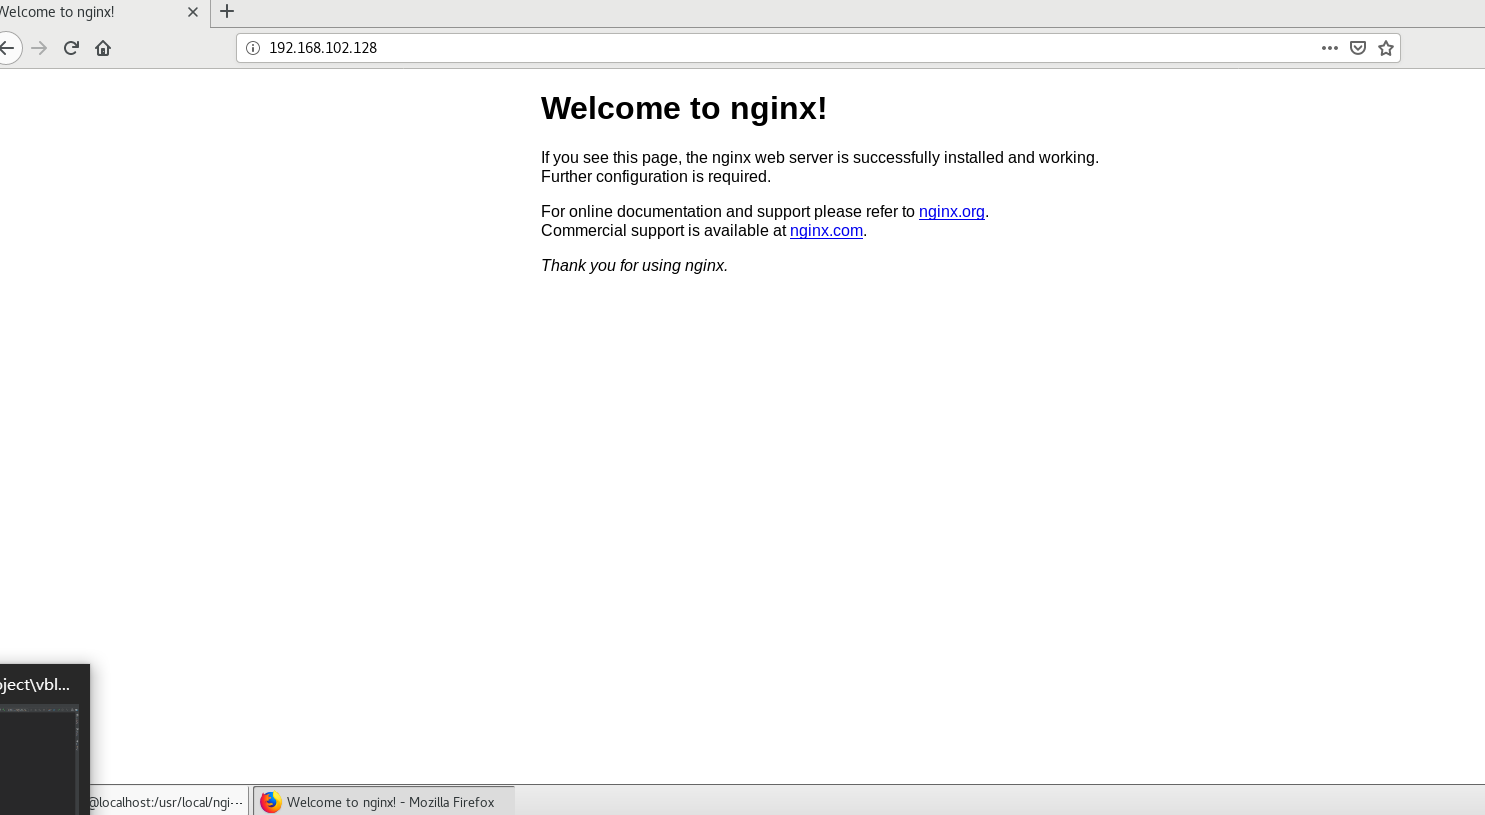Open the page actions three-dot menu
This screenshot has width=1485, height=815.
pyautogui.click(x=1330, y=48)
